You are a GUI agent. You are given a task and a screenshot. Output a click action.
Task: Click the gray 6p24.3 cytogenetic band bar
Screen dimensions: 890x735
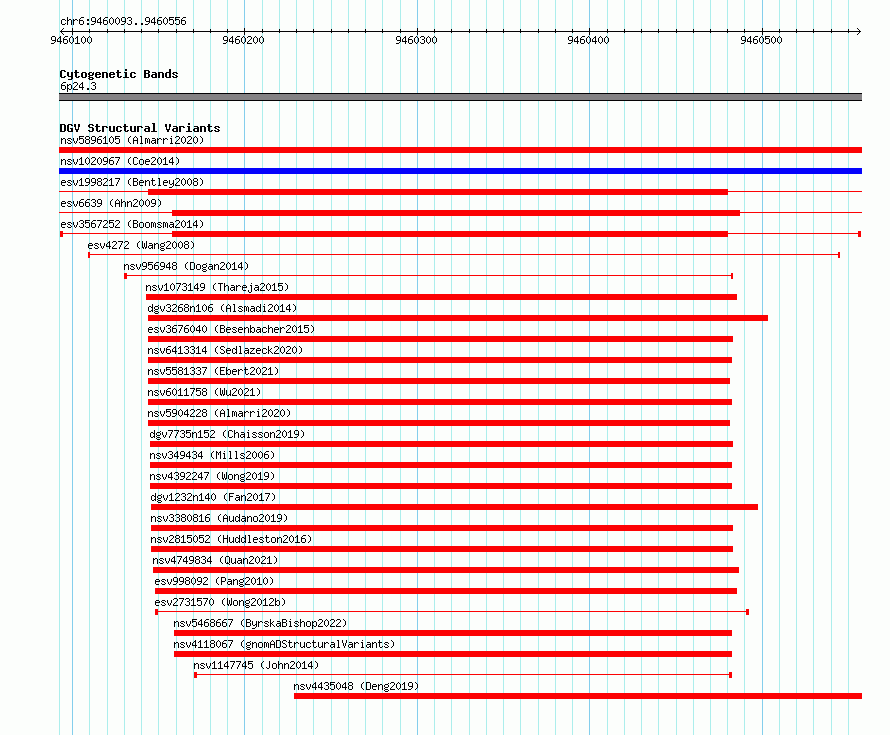pos(460,97)
